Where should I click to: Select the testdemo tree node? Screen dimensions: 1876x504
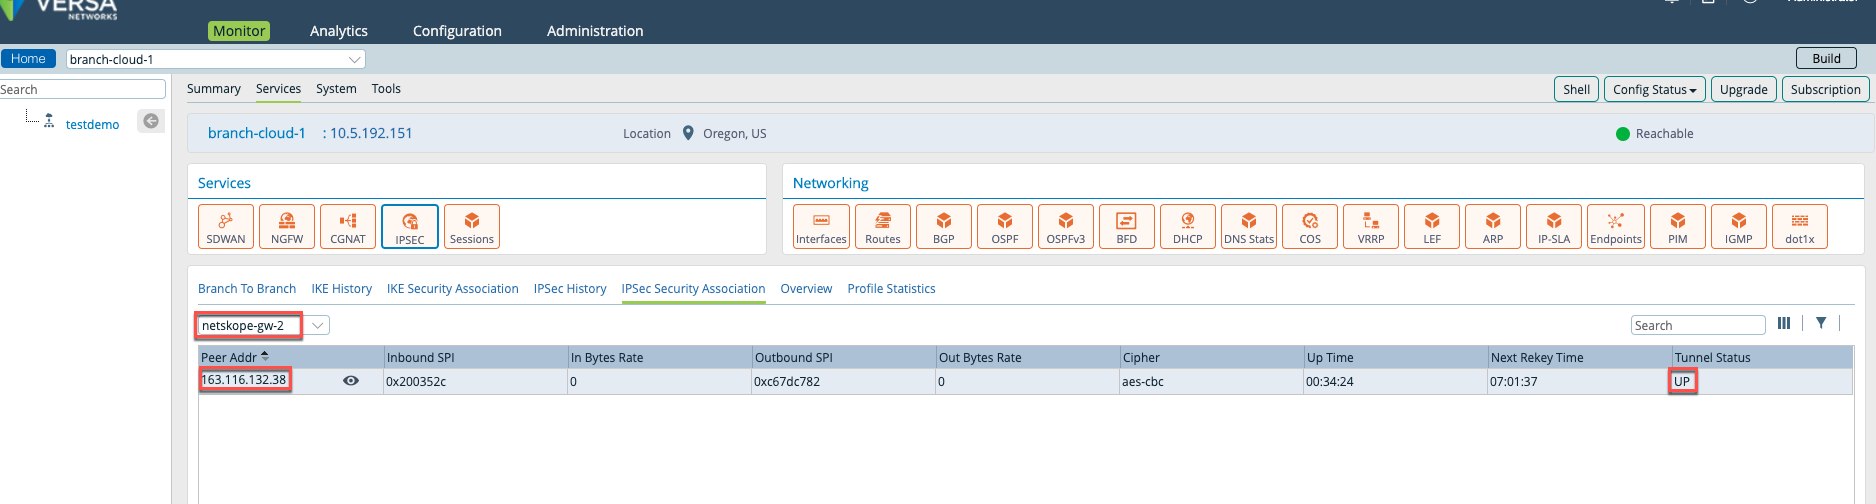[92, 125]
